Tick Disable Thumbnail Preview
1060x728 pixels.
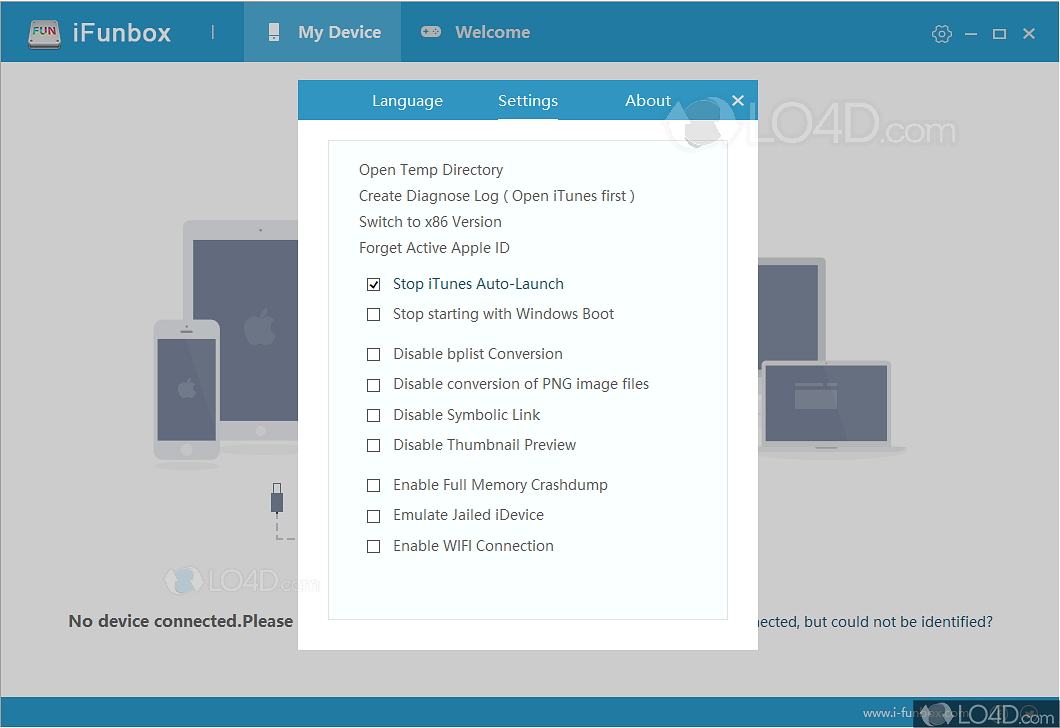pyautogui.click(x=373, y=445)
